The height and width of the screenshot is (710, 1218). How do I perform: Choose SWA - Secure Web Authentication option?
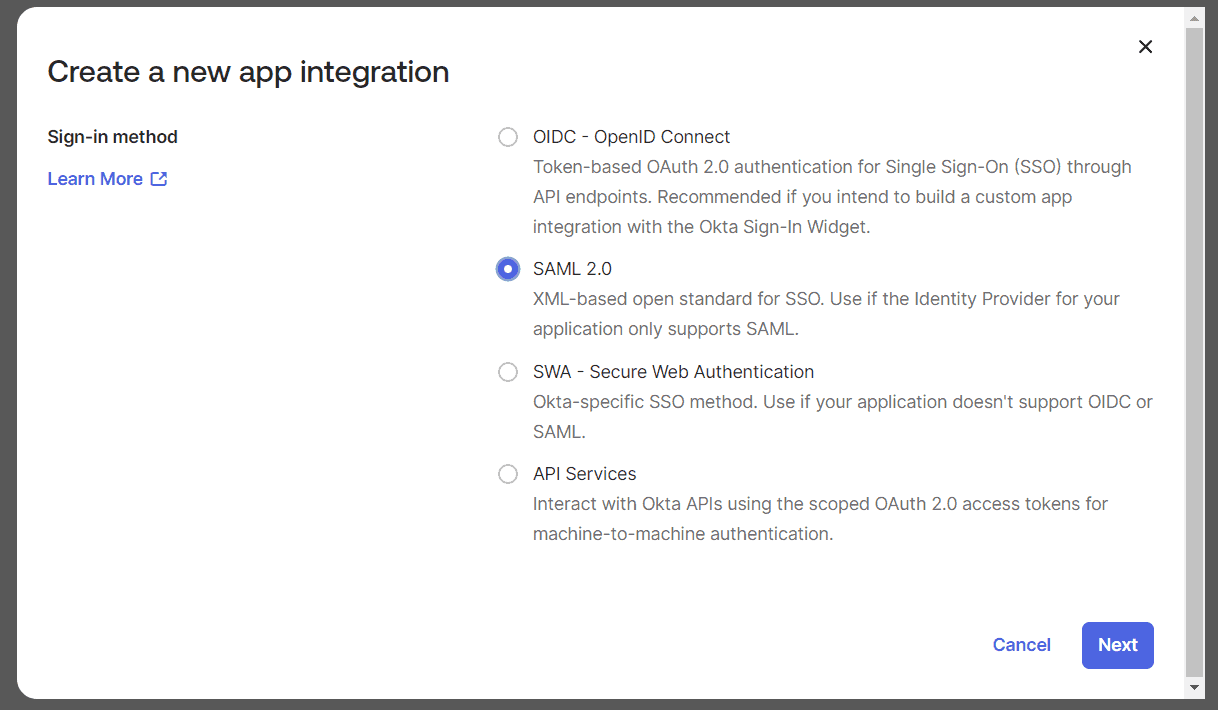[507, 371]
